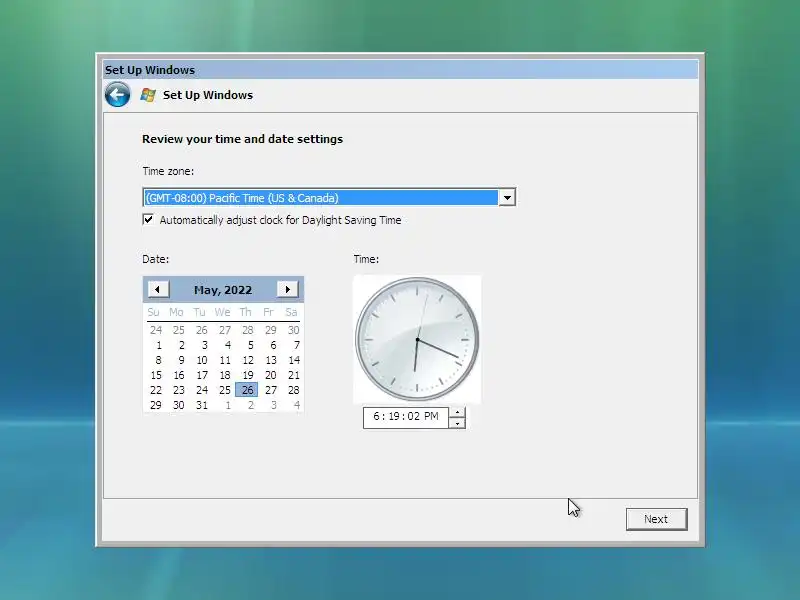Choose May 15 in the calendar
The width and height of the screenshot is (800, 600).
click(x=156, y=375)
